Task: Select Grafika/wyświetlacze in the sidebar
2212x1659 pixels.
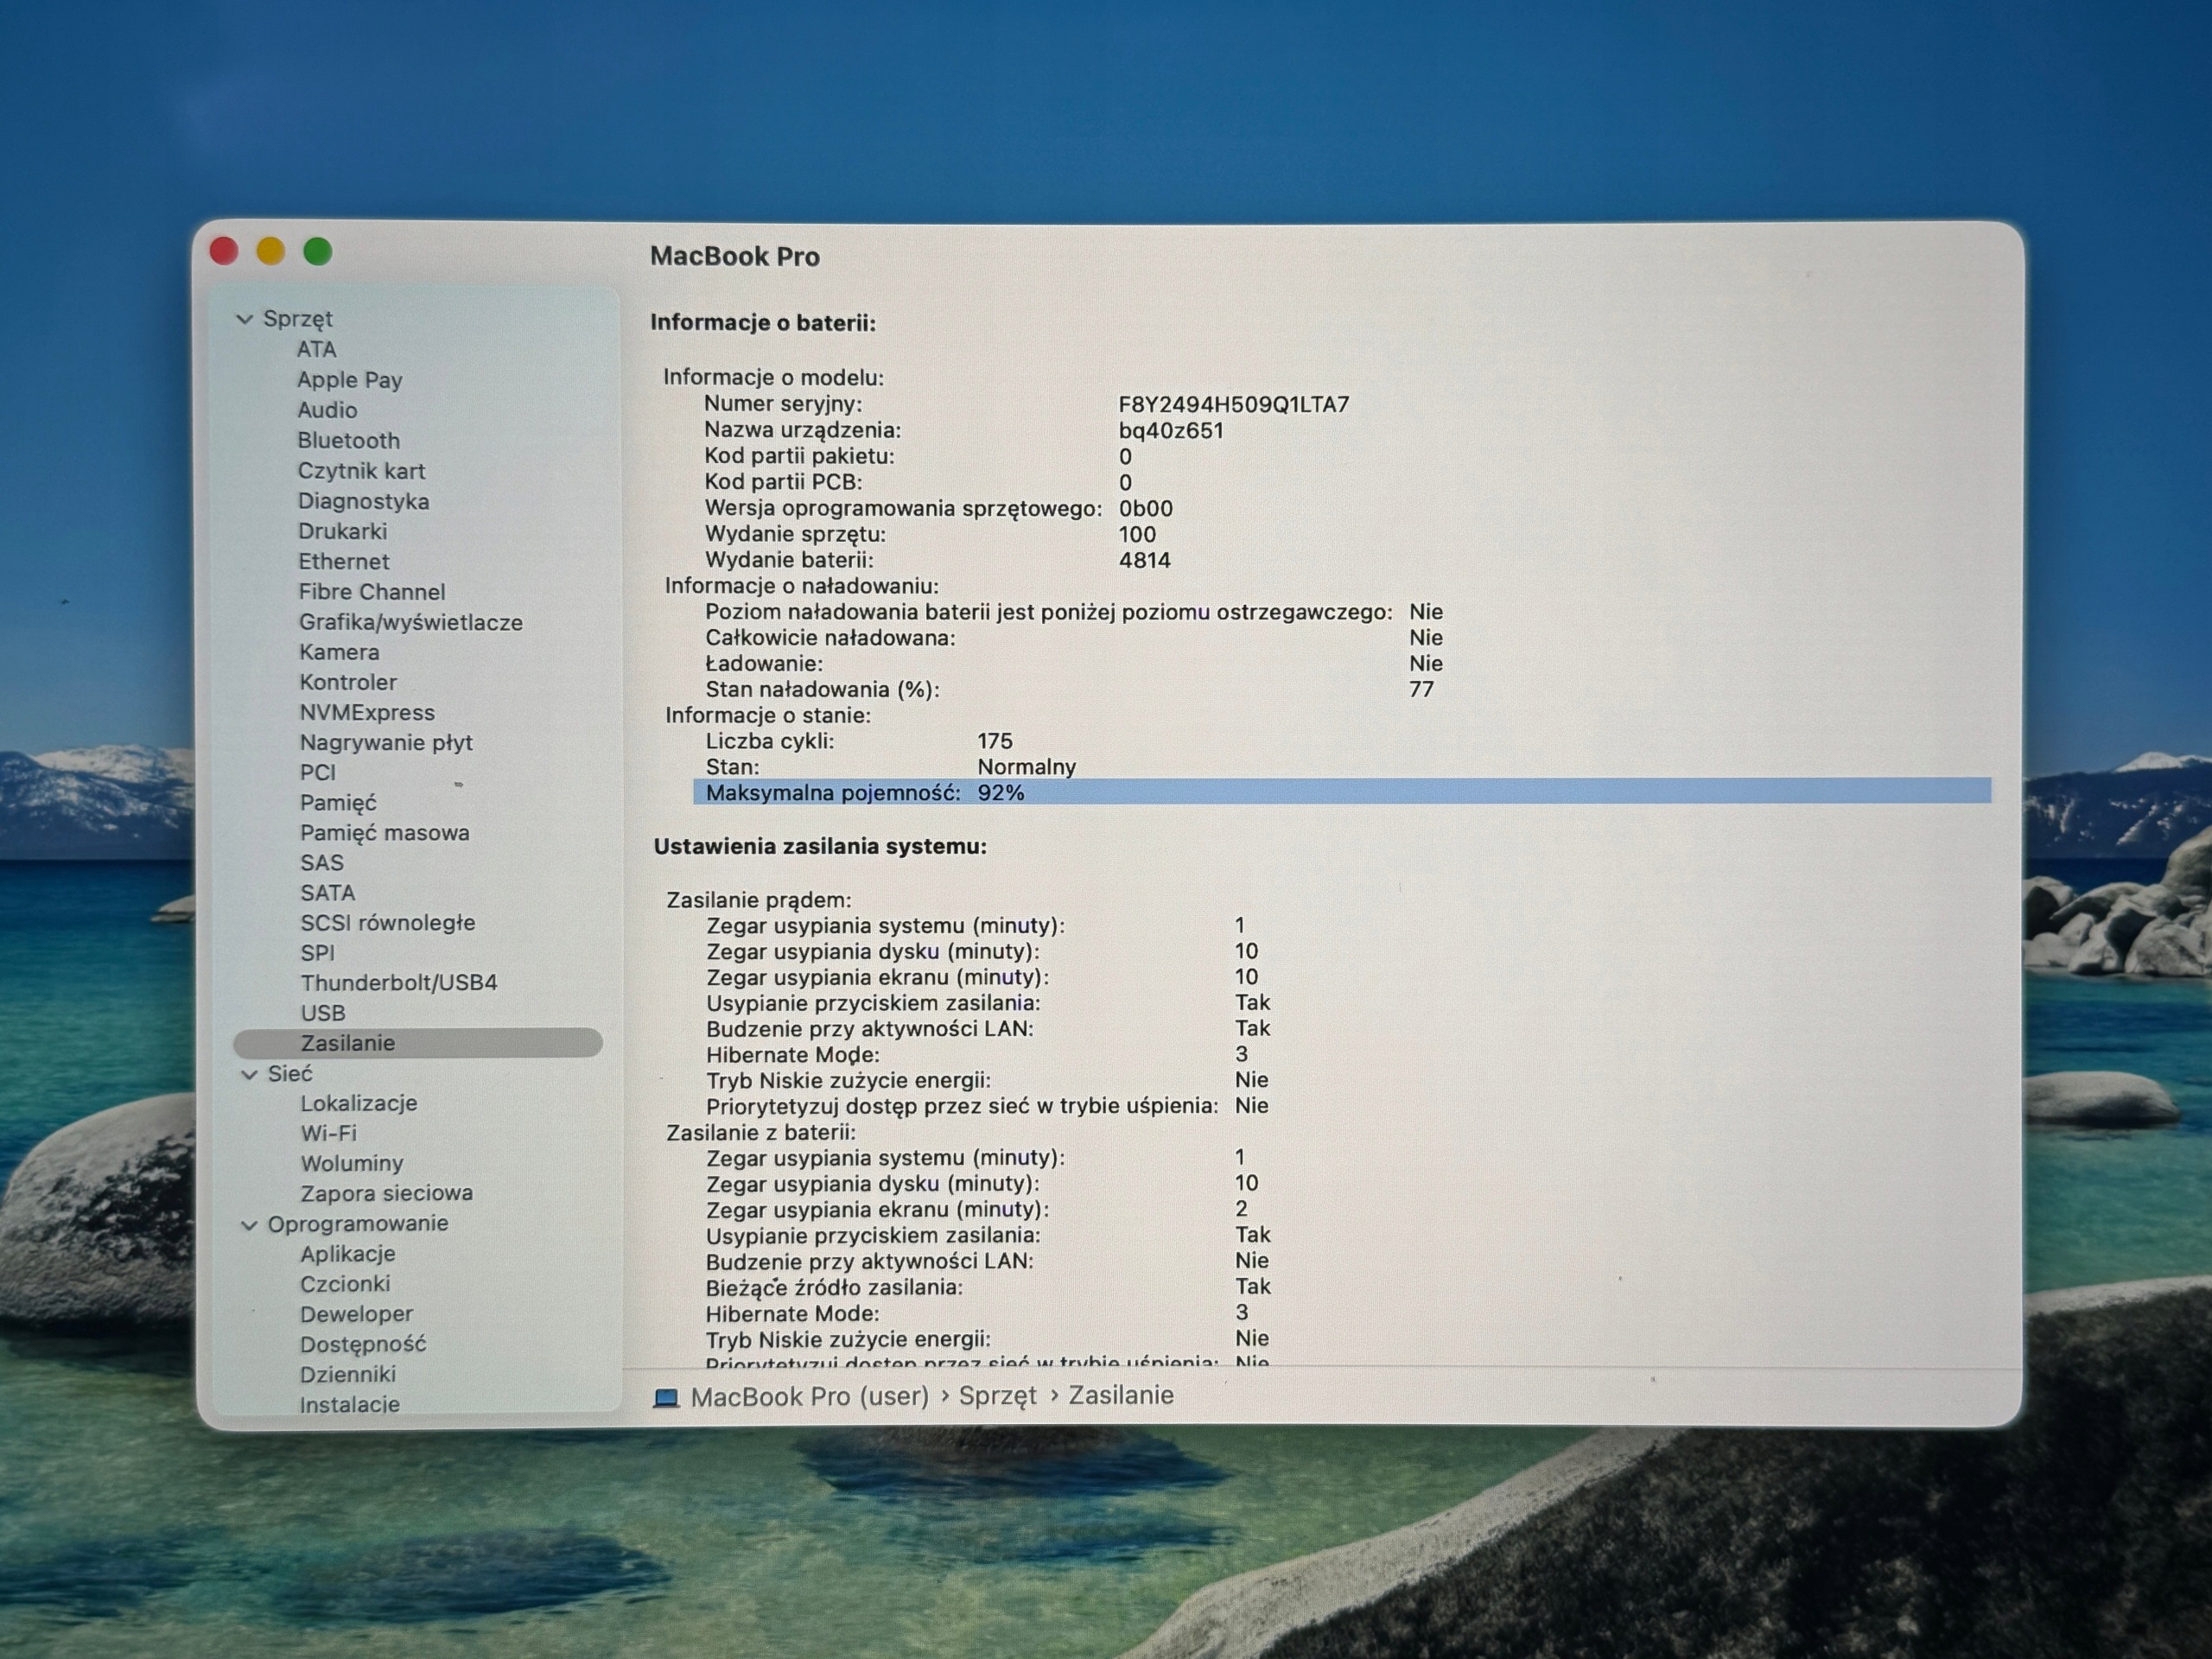Action: pos(410,622)
